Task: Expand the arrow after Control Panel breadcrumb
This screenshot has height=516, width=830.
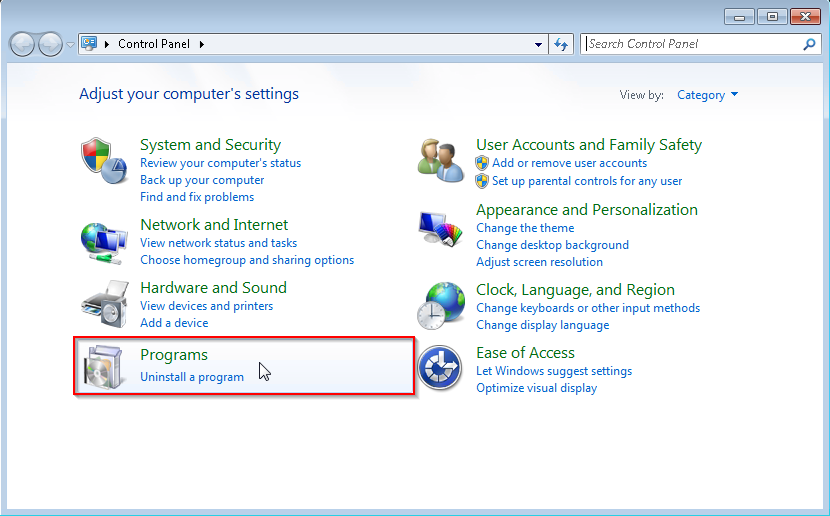Action: 201,44
